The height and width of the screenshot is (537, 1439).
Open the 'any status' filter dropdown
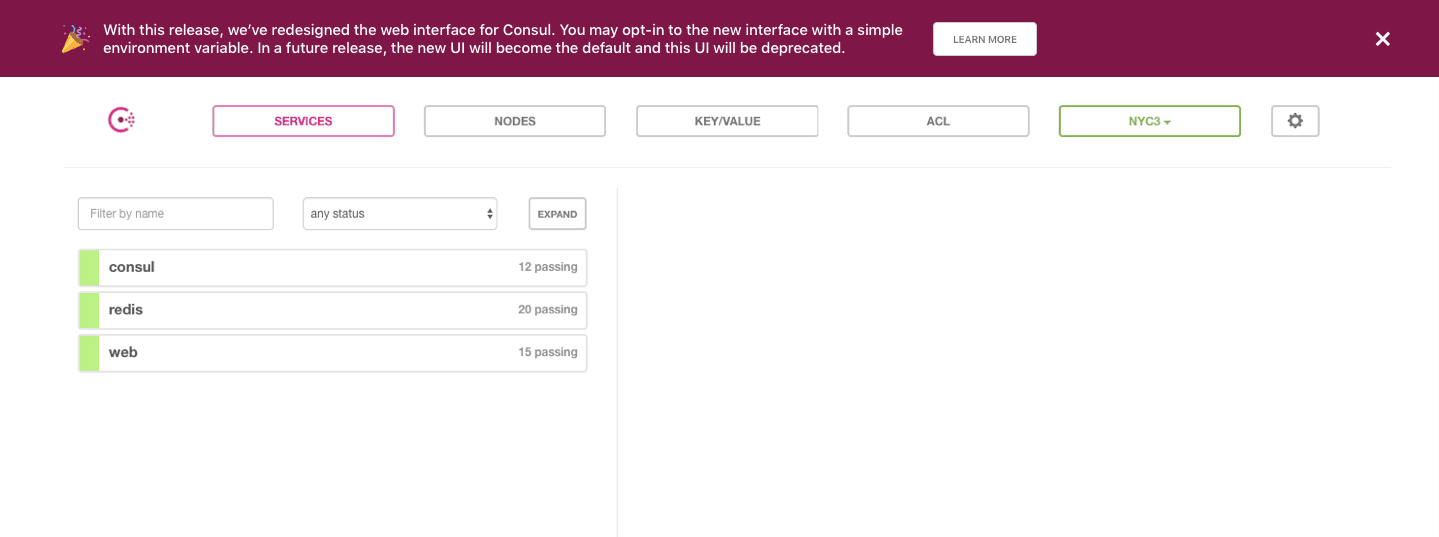pos(400,214)
